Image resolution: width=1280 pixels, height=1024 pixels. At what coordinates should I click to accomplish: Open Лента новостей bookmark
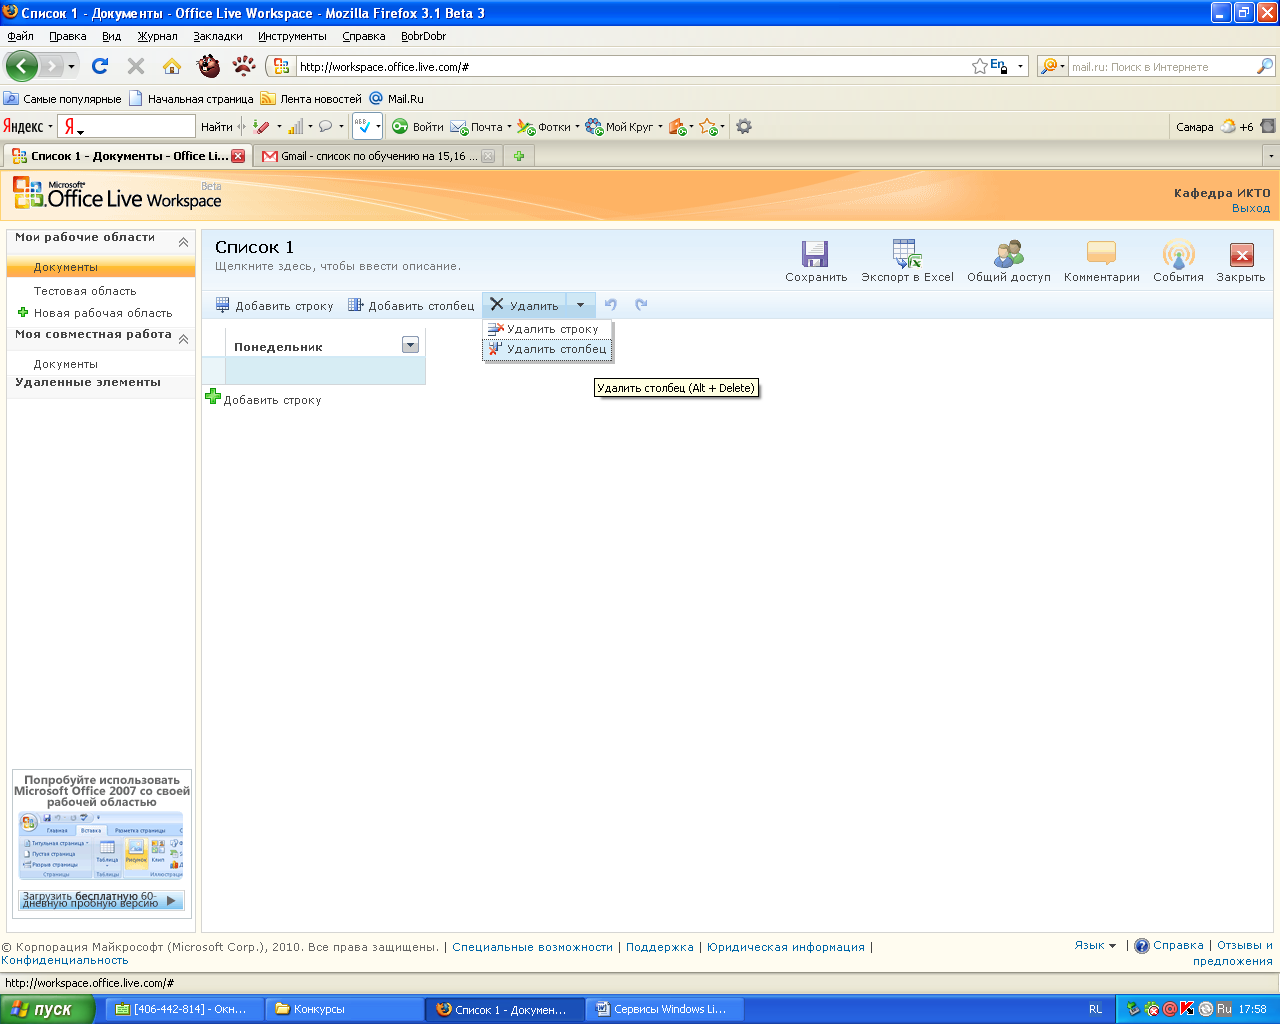311,99
